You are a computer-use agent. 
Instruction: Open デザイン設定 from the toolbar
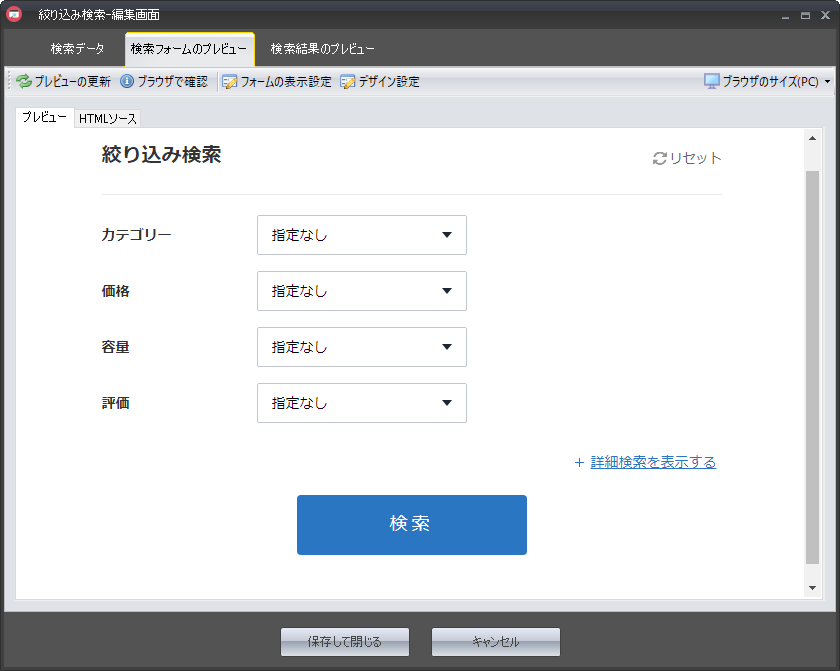pyautogui.click(x=379, y=82)
